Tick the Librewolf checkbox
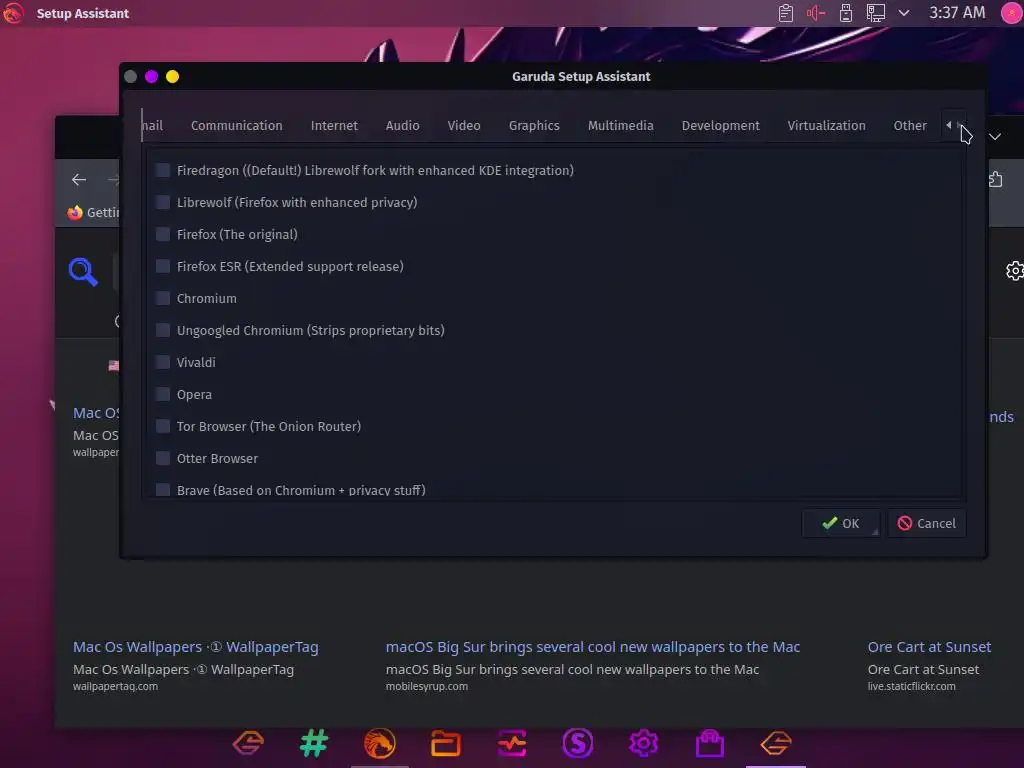 pos(163,202)
